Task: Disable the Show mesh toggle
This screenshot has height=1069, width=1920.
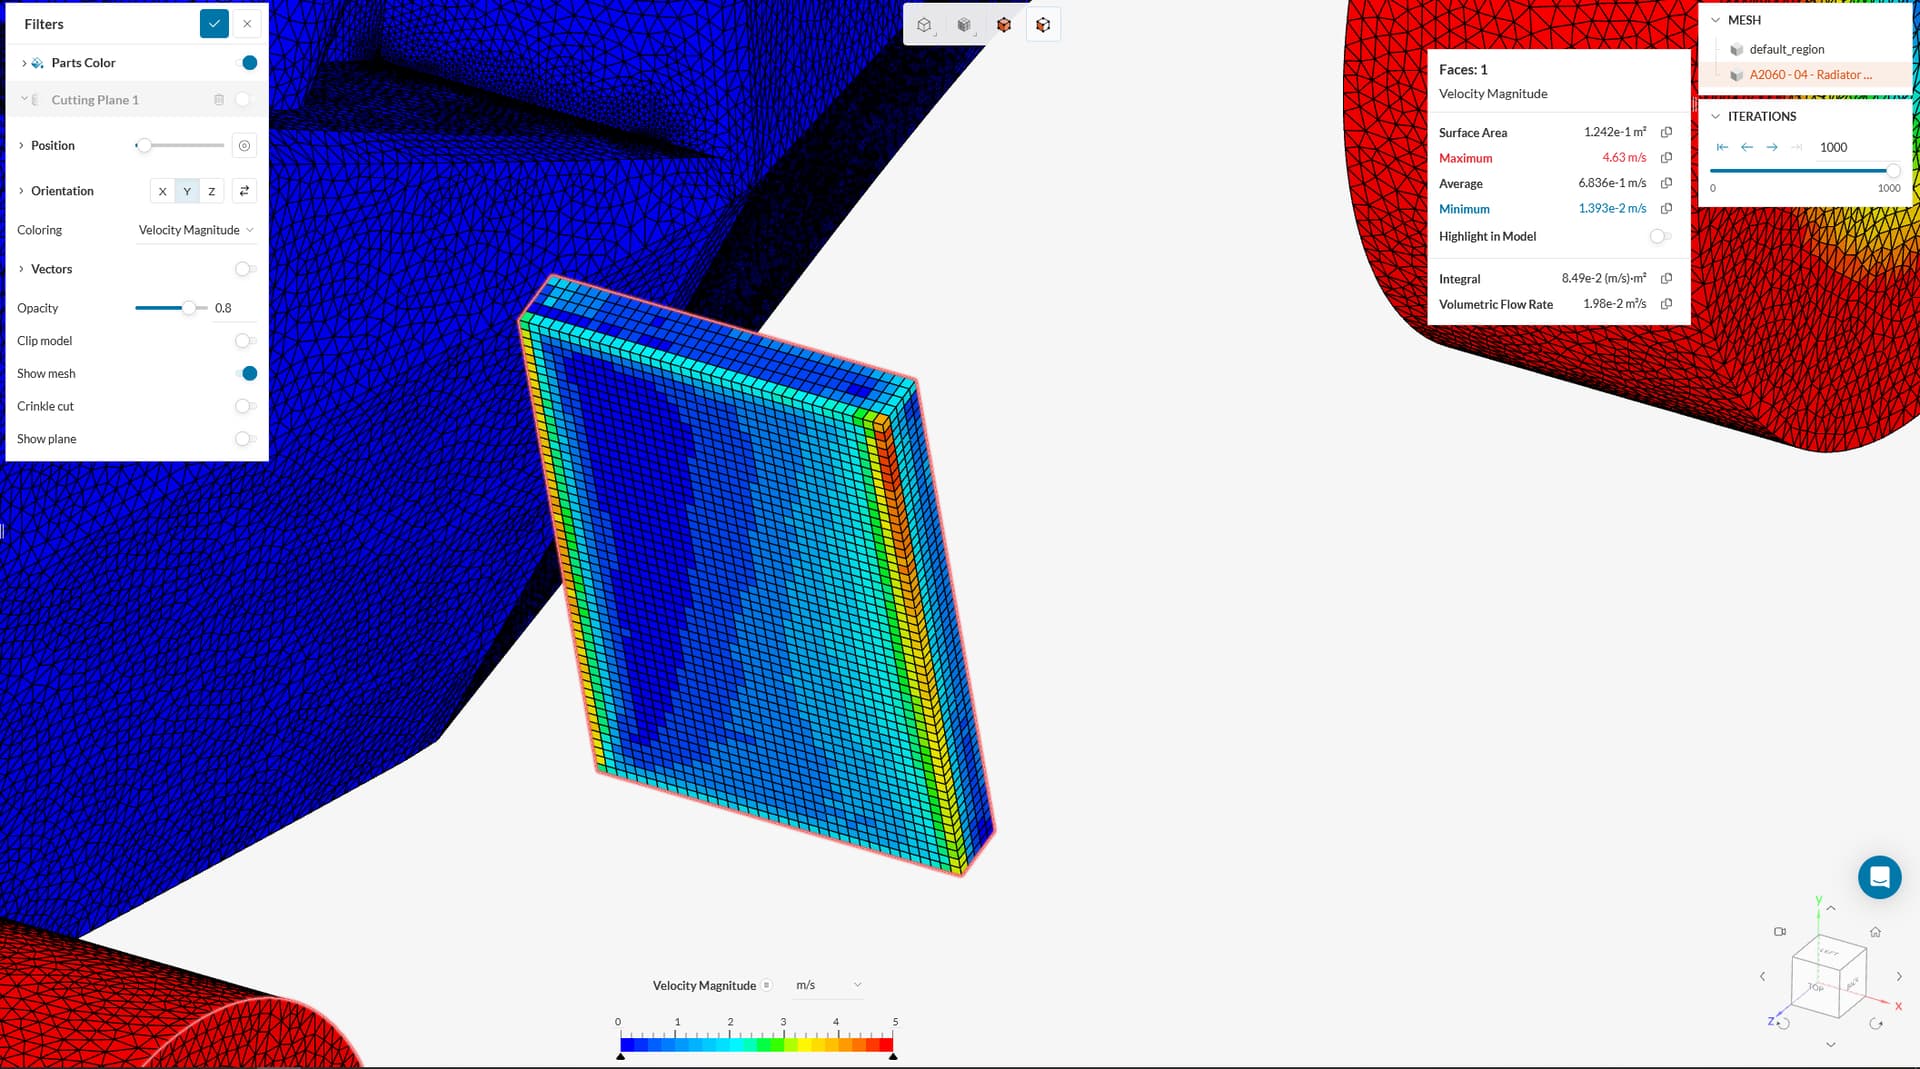Action: tap(247, 373)
